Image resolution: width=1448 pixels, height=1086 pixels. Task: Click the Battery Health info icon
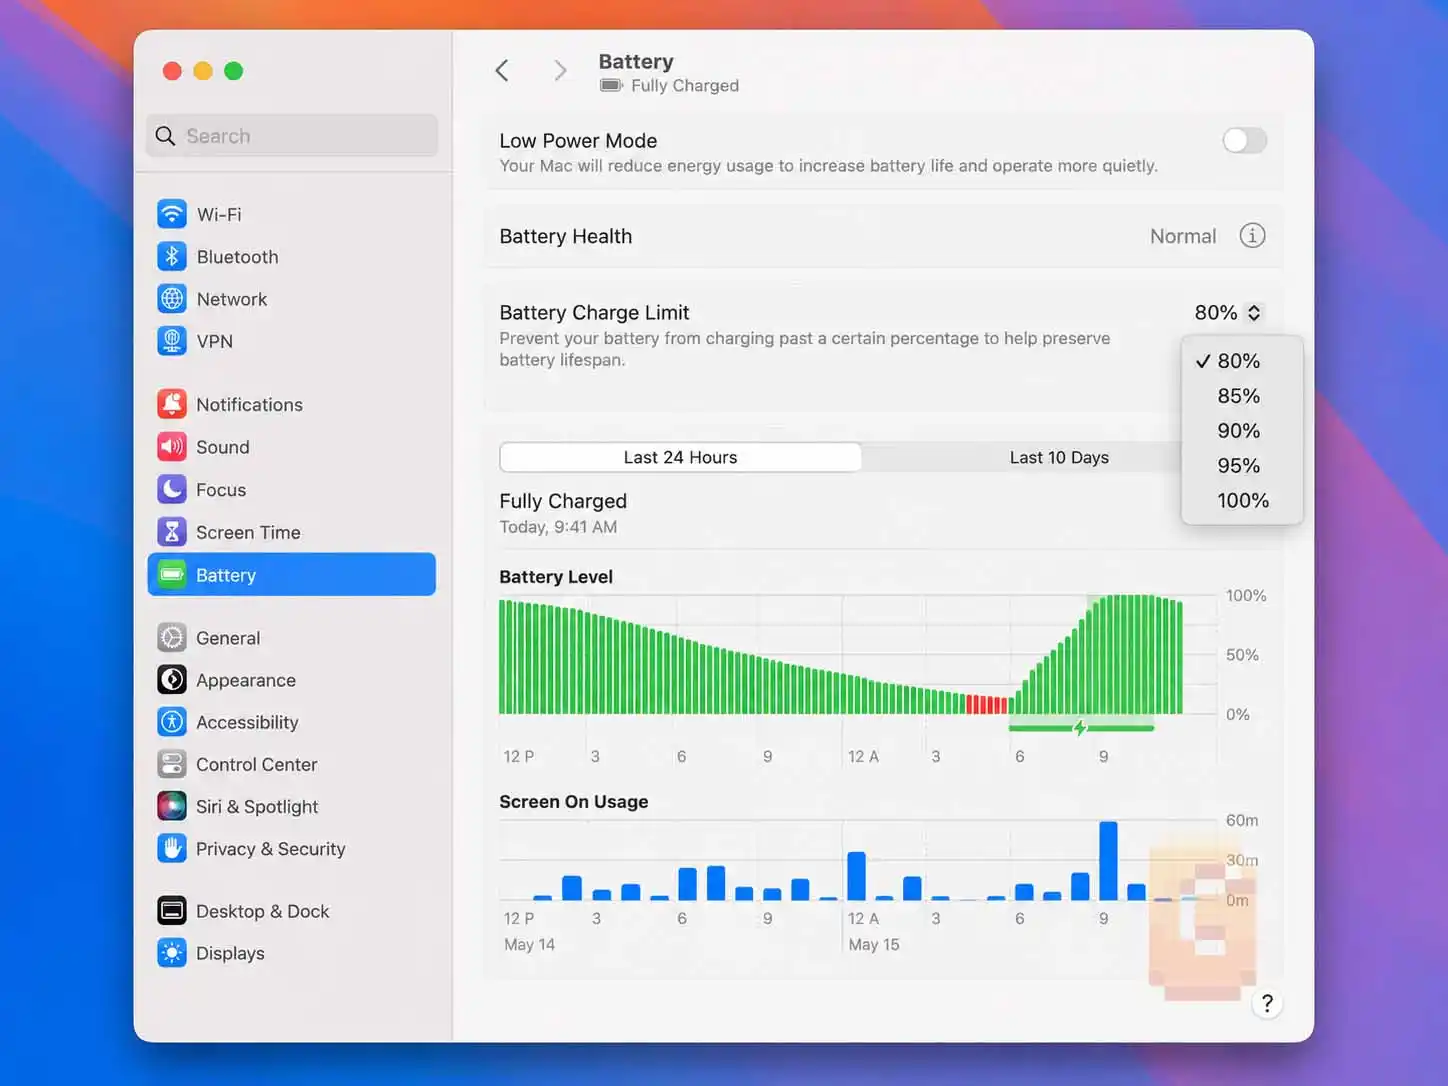[x=1252, y=236]
